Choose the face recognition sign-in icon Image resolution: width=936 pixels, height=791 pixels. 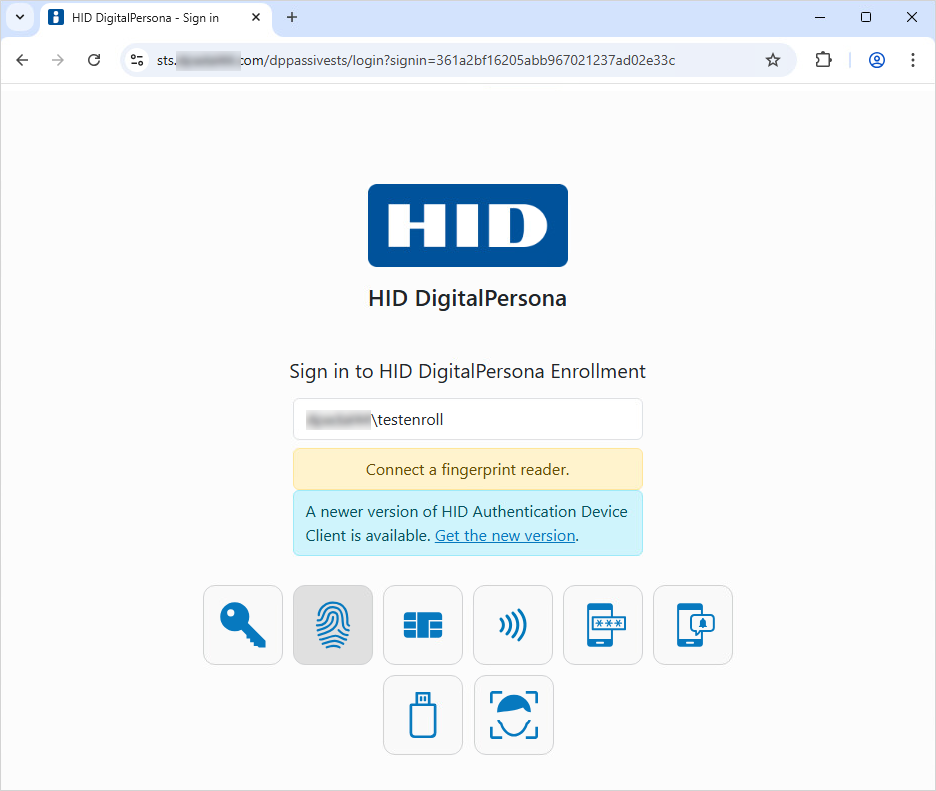click(x=513, y=715)
